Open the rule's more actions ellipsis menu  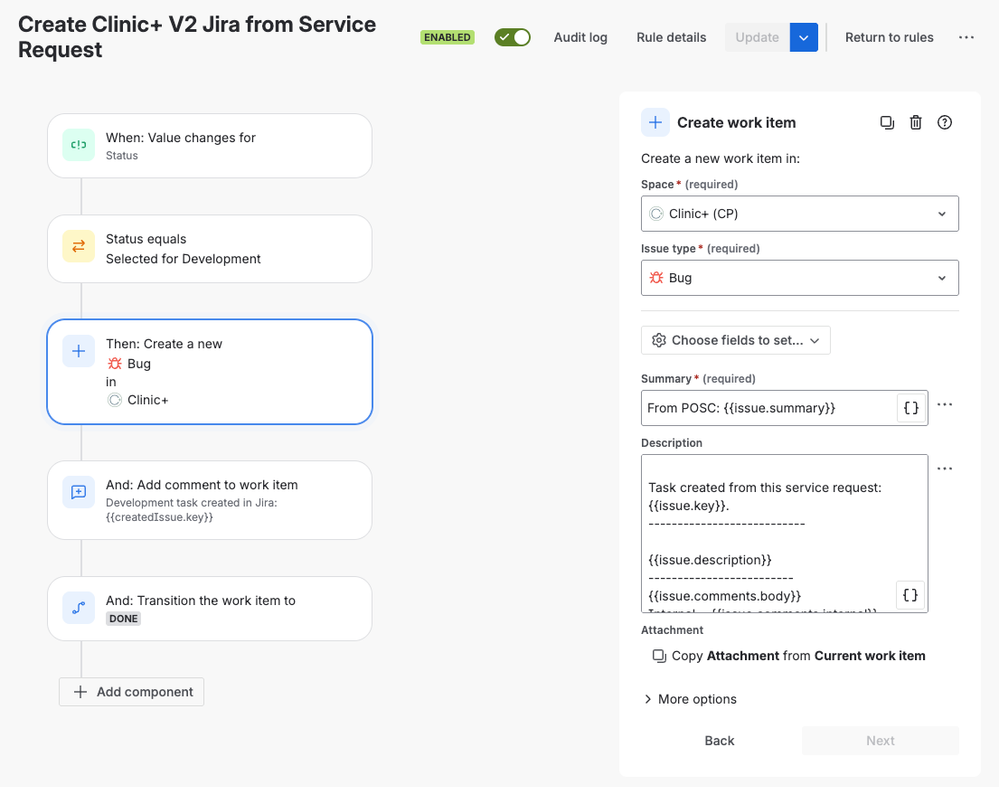[966, 38]
